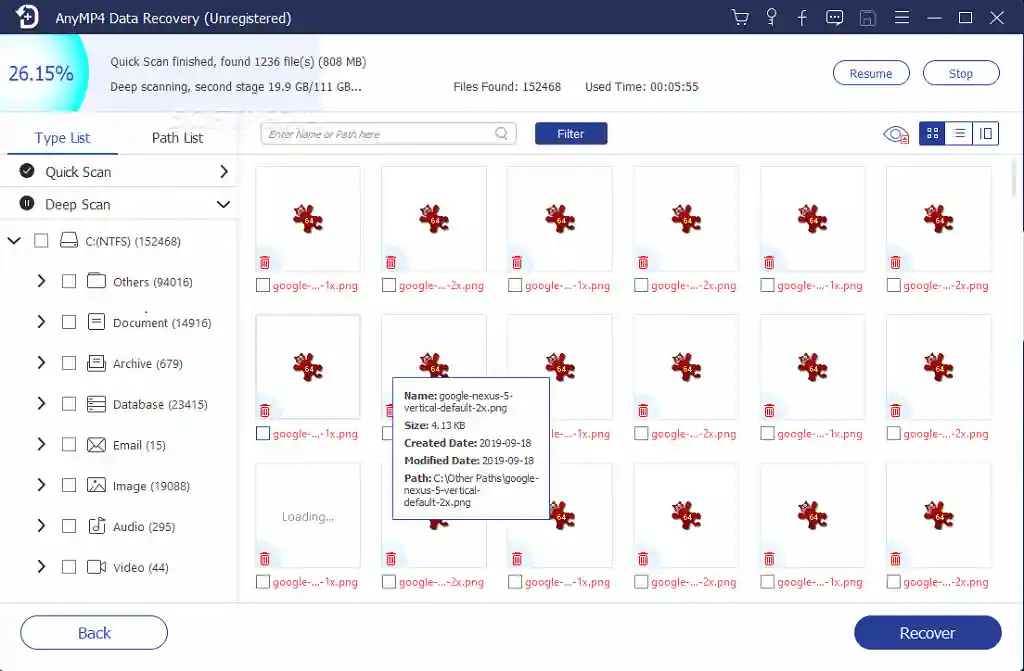Switch to the Path List tab
Viewport: 1024px width, 671px height.
[177, 137]
